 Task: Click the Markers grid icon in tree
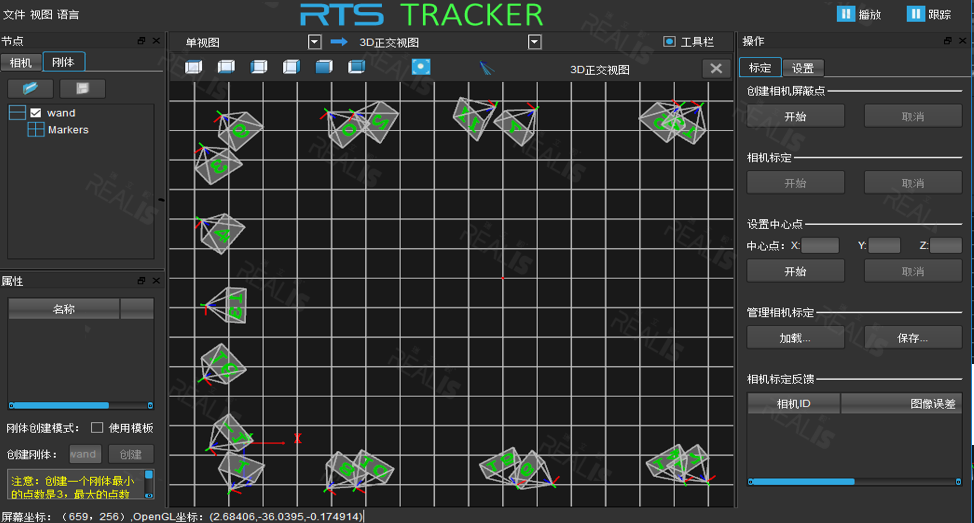pos(36,129)
